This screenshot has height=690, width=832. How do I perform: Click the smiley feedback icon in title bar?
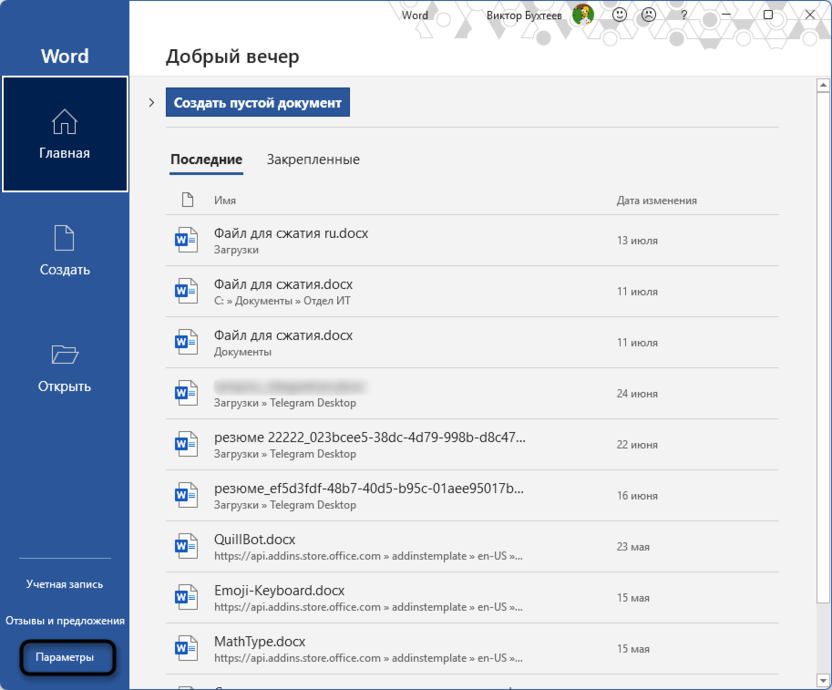click(619, 15)
